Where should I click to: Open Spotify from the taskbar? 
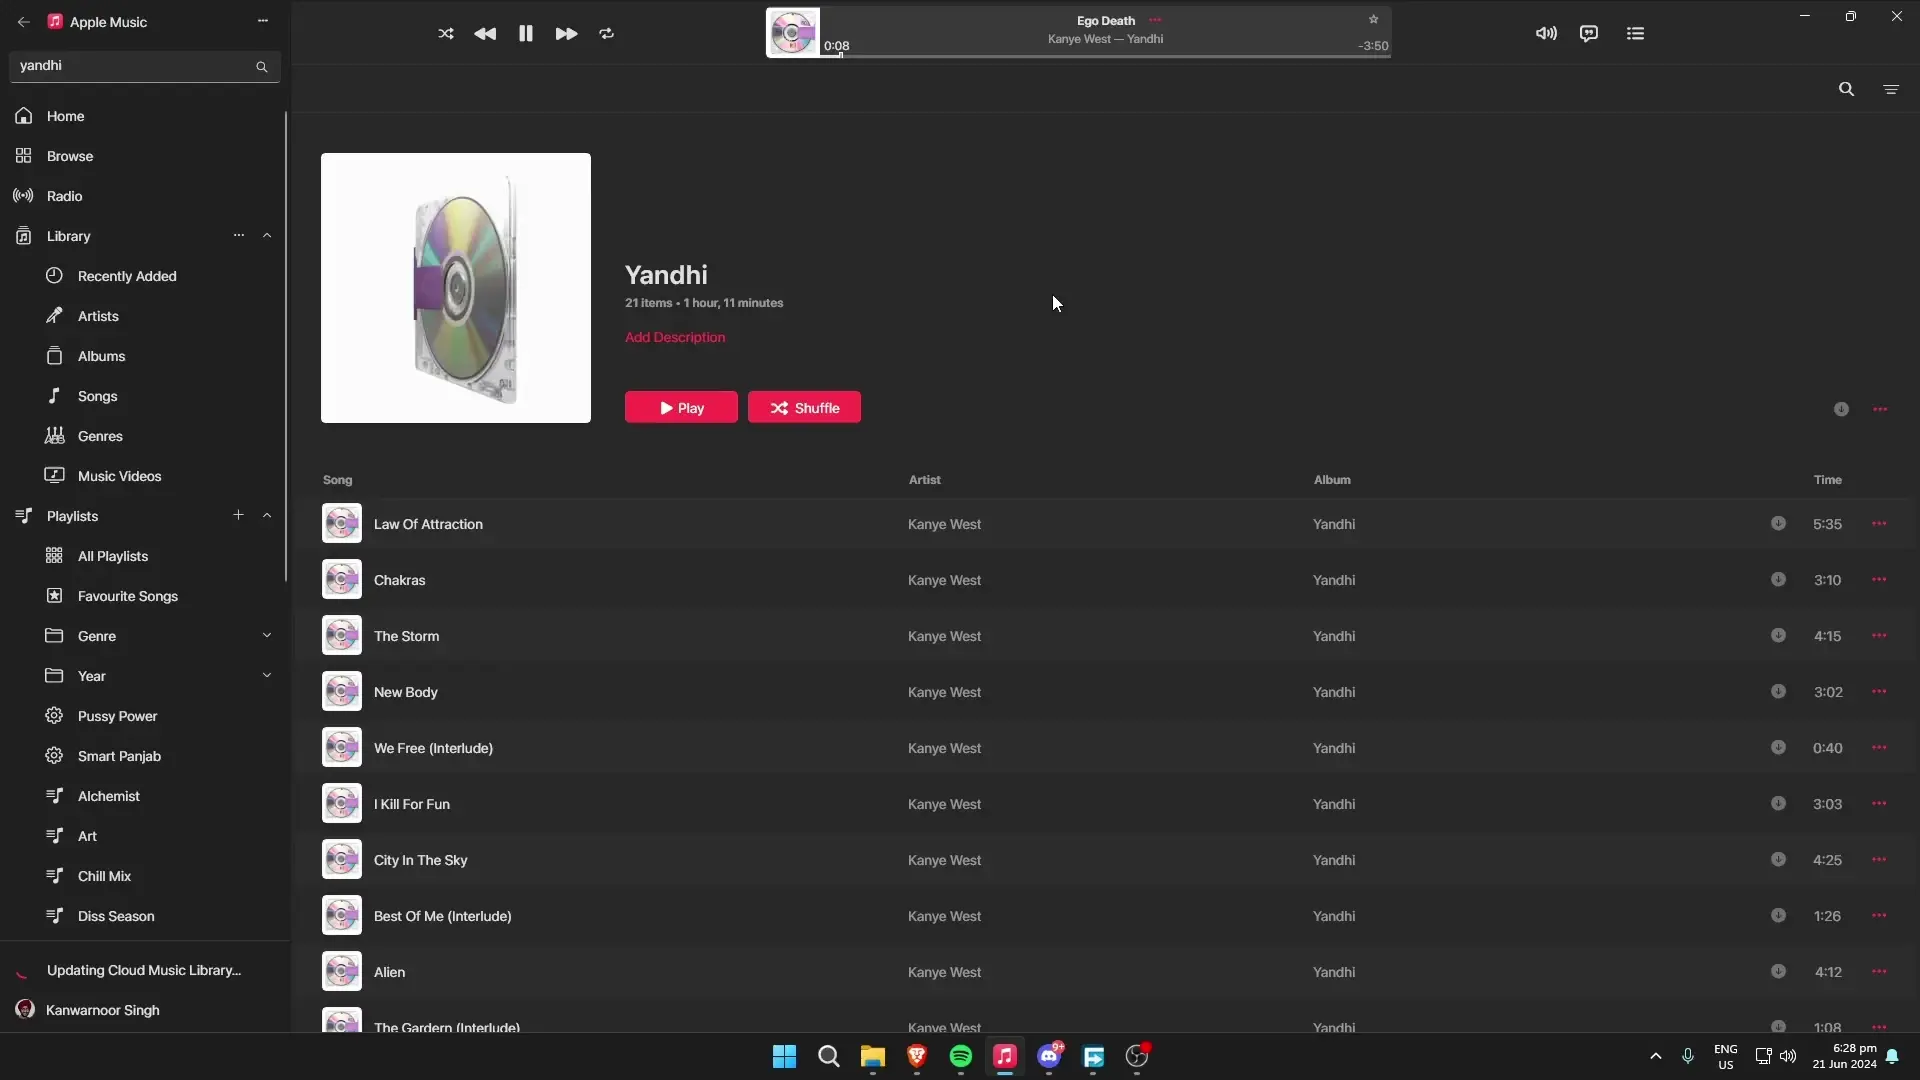[961, 1056]
